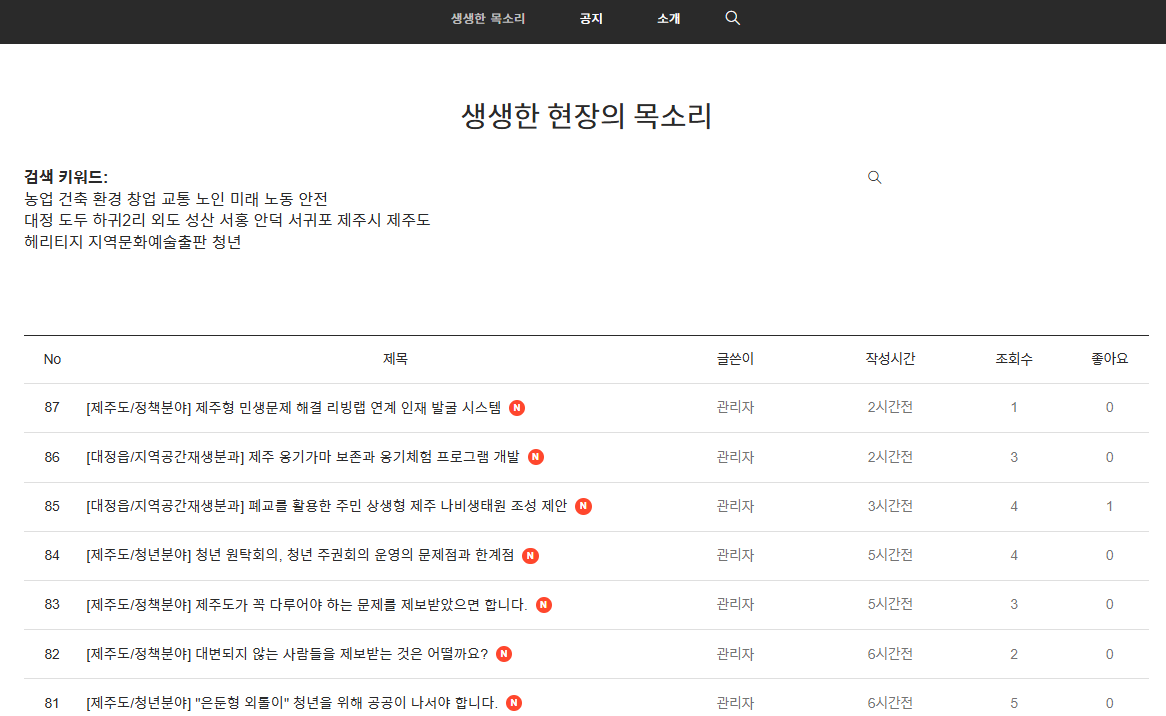Click the 조회수 column header
The height and width of the screenshot is (716, 1166).
coord(1014,359)
